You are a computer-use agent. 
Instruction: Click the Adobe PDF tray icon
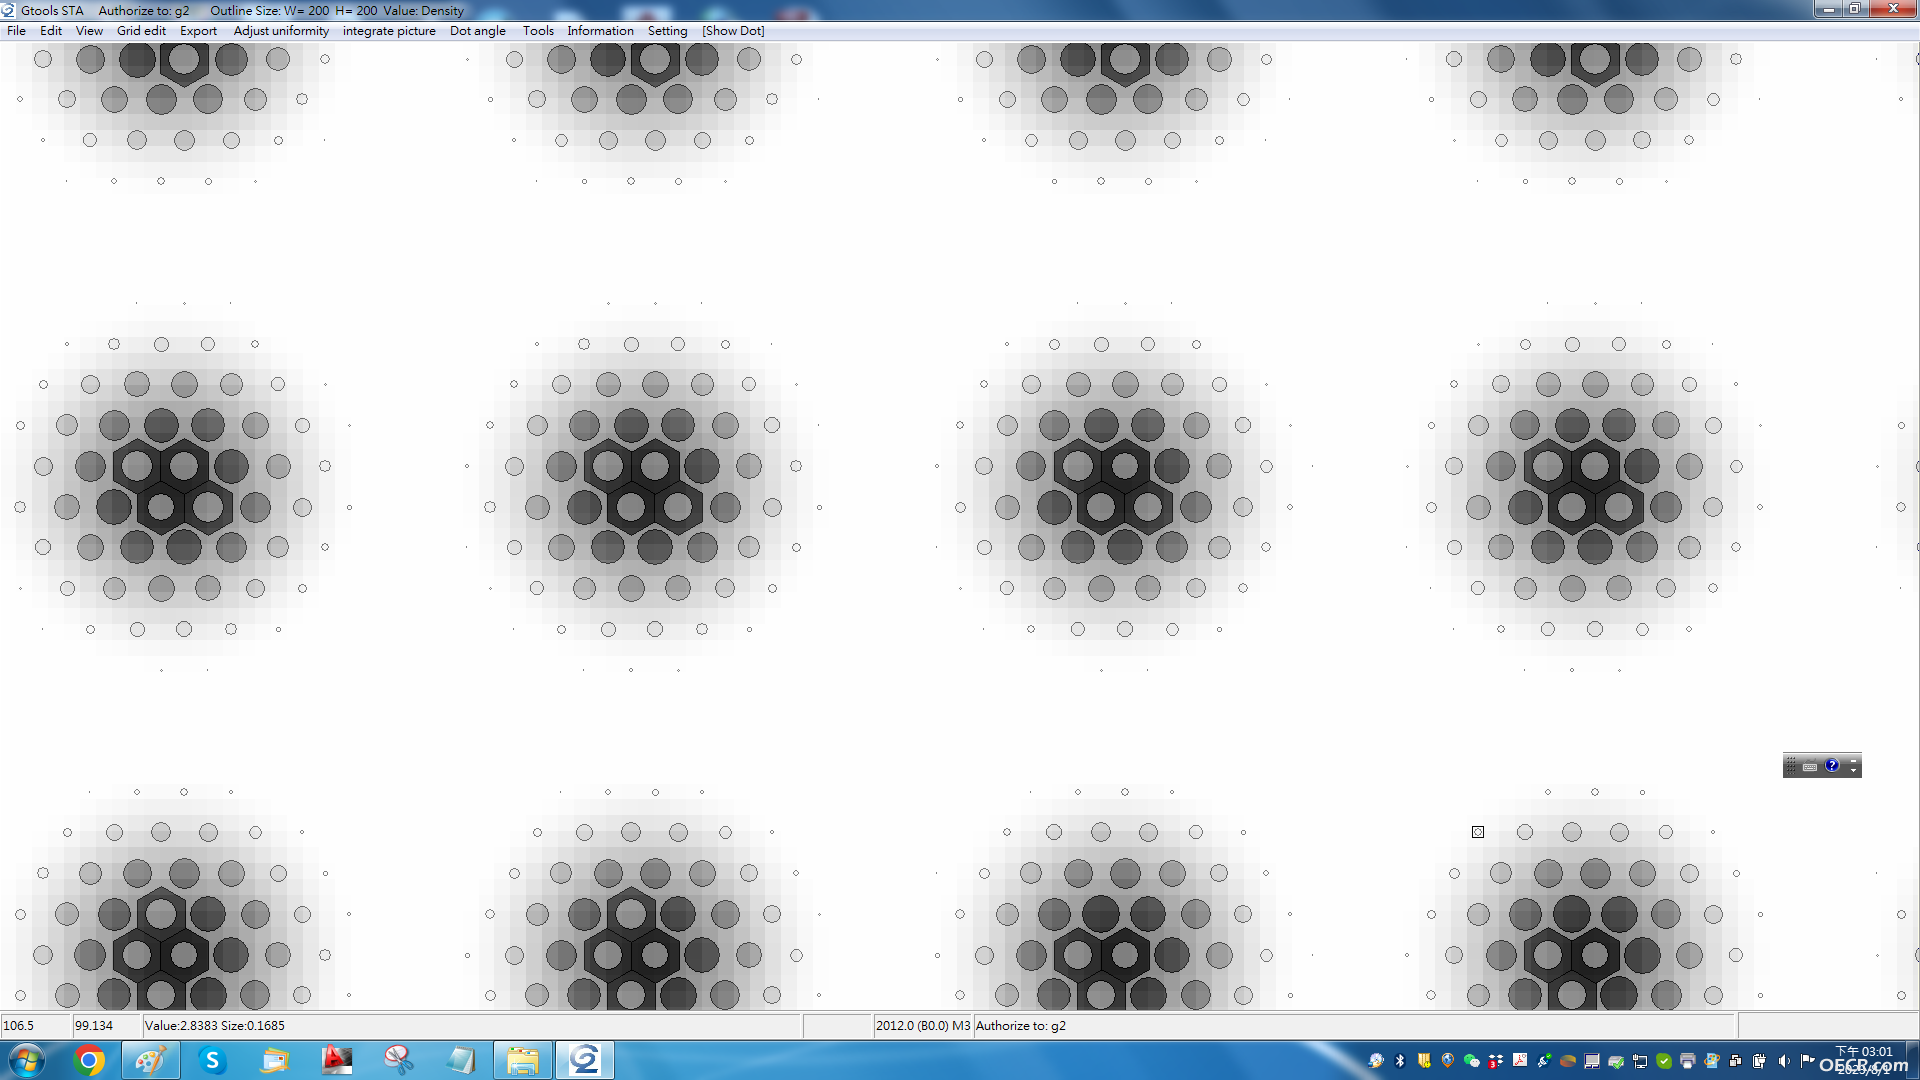click(x=1520, y=1060)
